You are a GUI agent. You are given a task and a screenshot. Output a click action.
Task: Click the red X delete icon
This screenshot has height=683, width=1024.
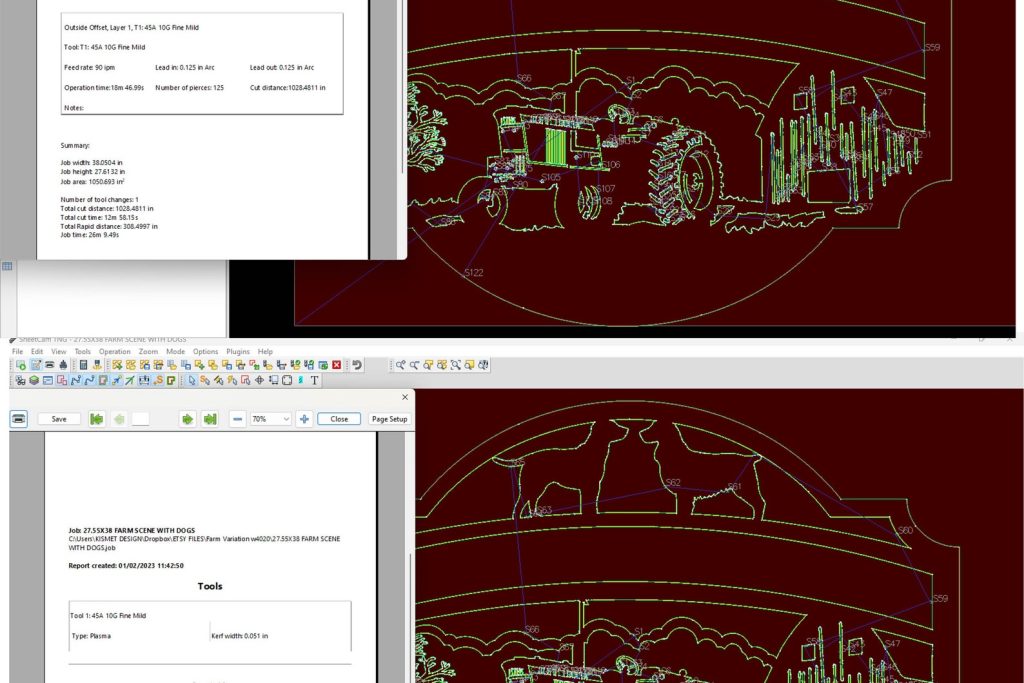tap(337, 365)
